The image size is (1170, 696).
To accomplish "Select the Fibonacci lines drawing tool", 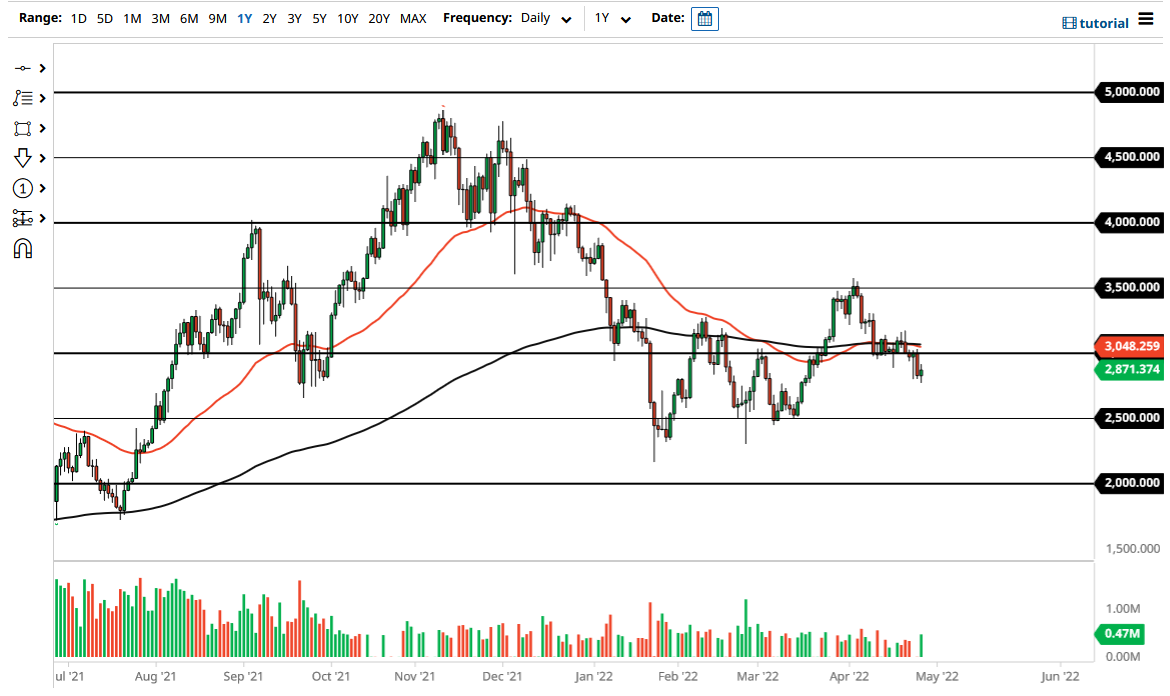I will click(25, 98).
